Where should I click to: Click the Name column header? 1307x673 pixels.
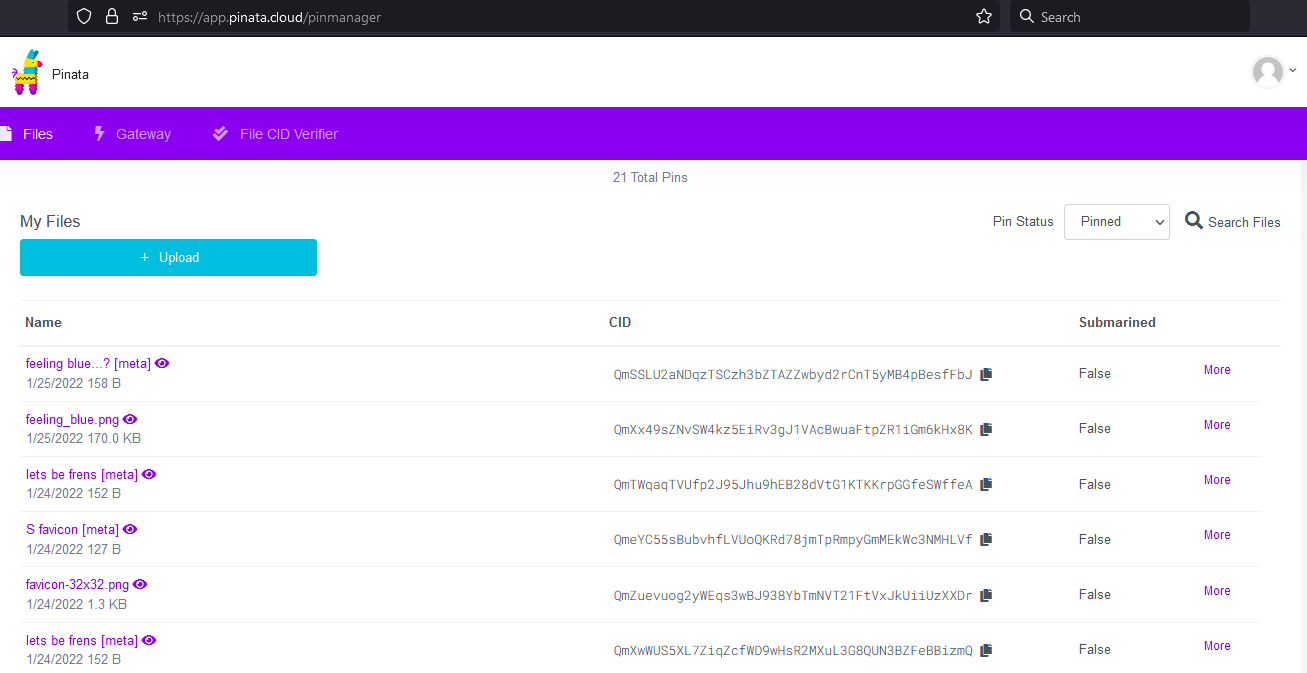(43, 322)
